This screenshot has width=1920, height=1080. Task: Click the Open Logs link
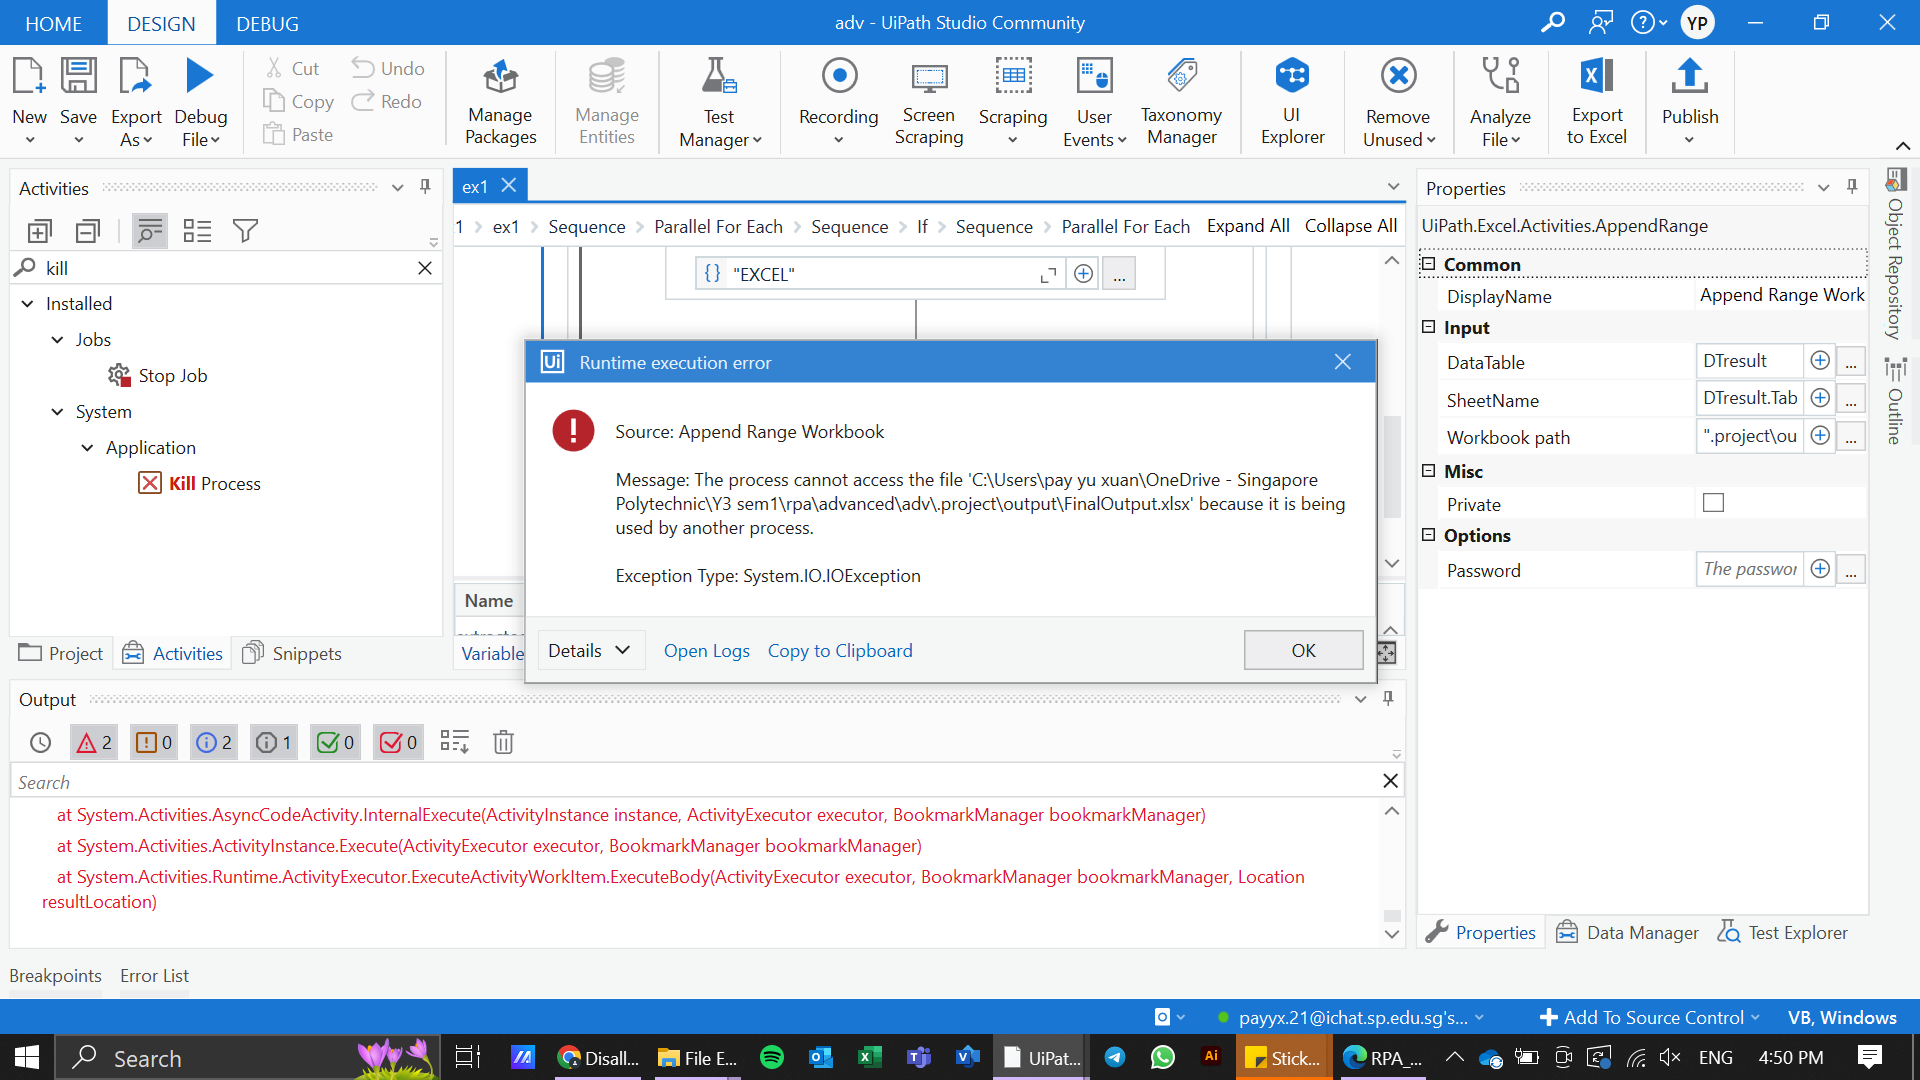pos(706,650)
